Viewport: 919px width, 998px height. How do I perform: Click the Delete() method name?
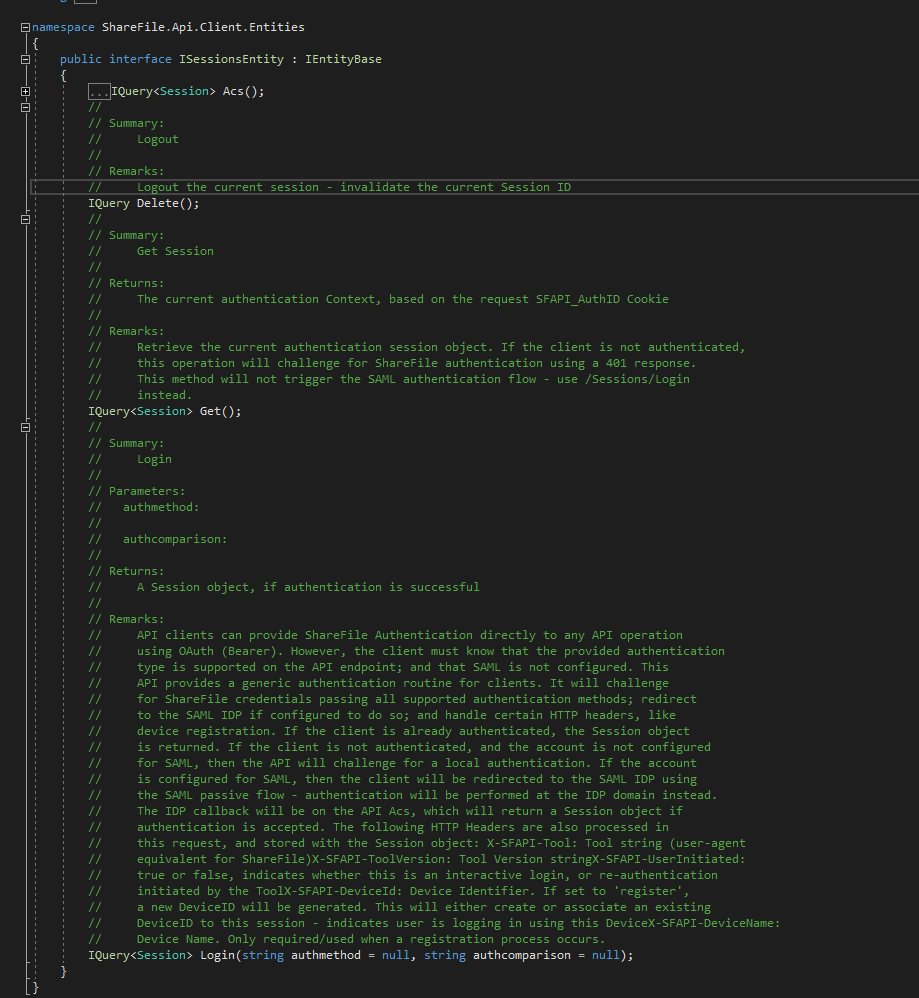tap(157, 203)
